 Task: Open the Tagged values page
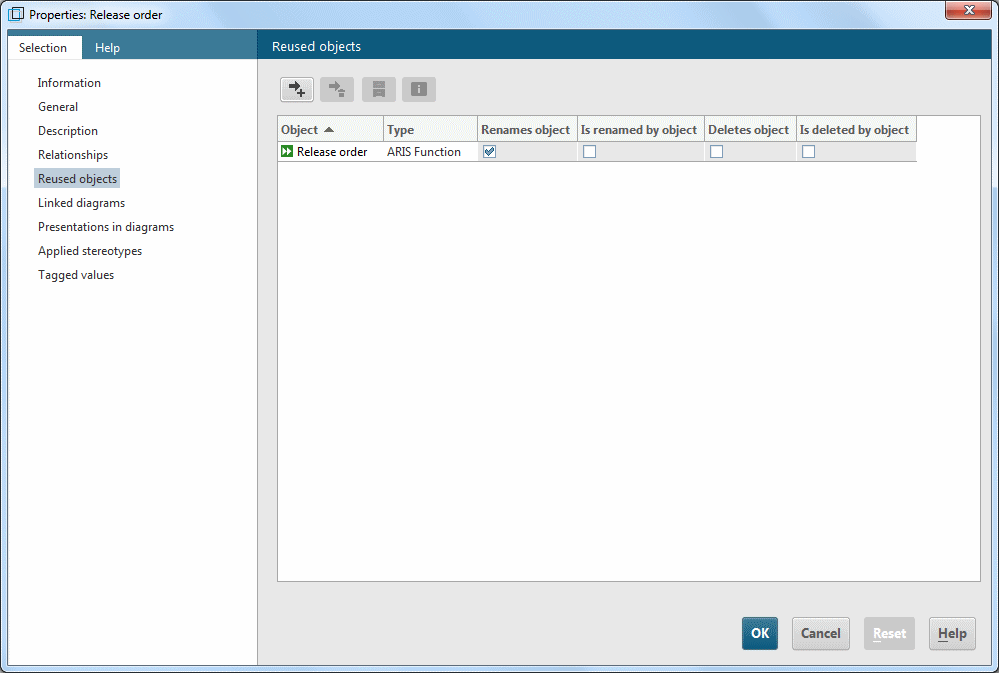pos(76,275)
